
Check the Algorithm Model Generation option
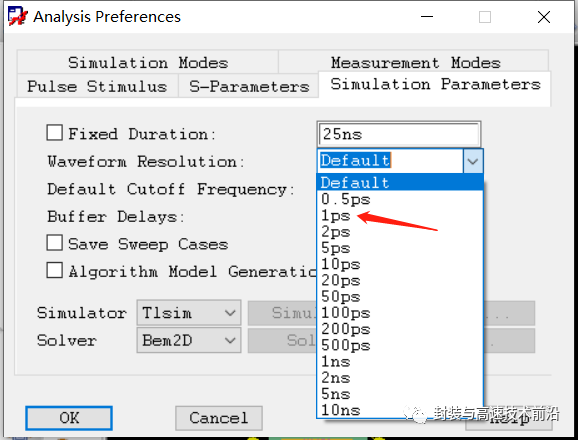click(x=54, y=270)
